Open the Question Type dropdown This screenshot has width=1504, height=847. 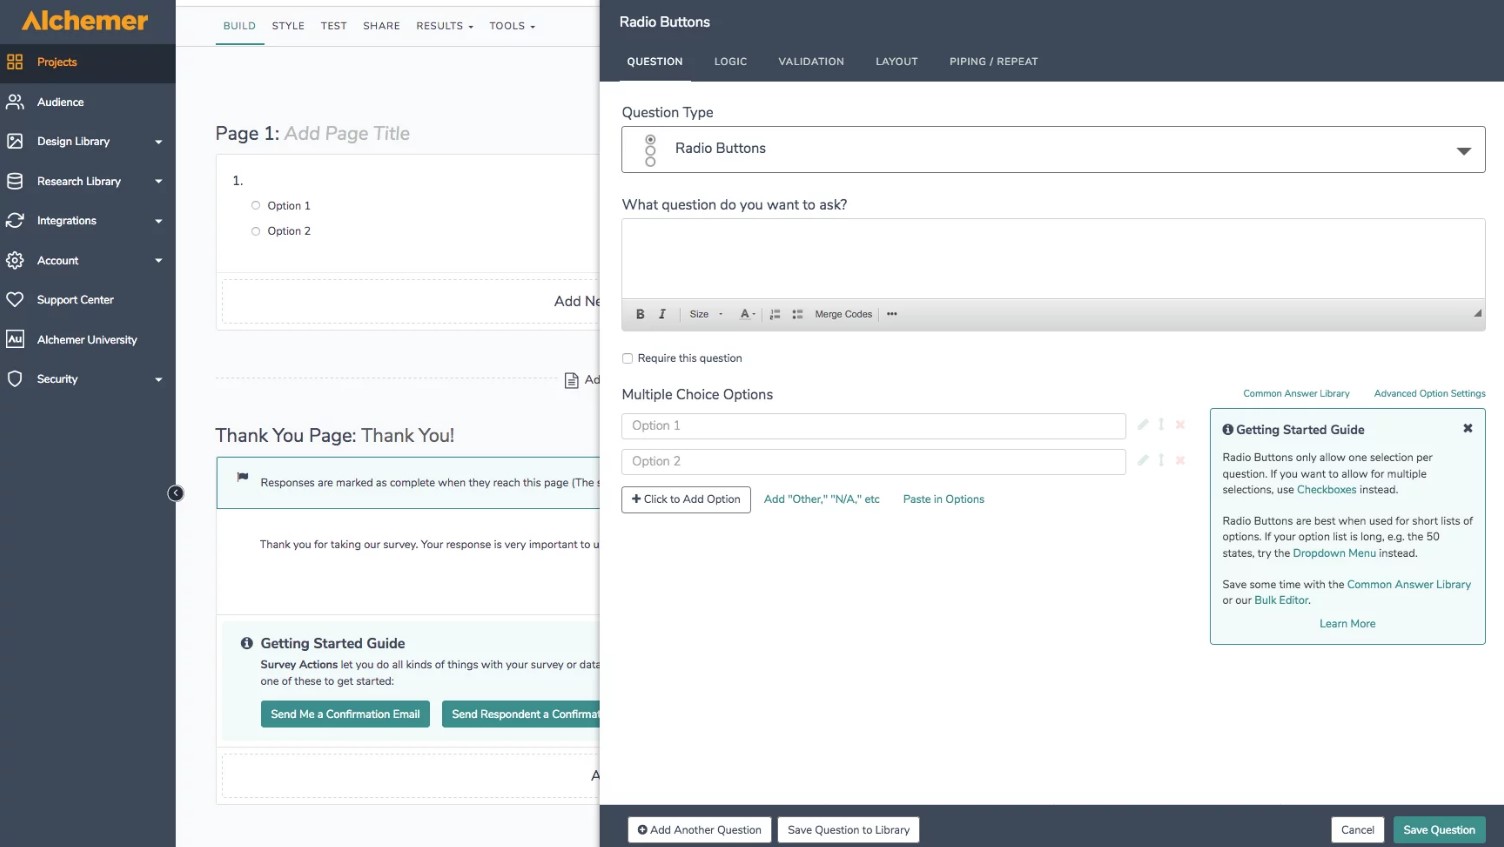click(1053, 149)
